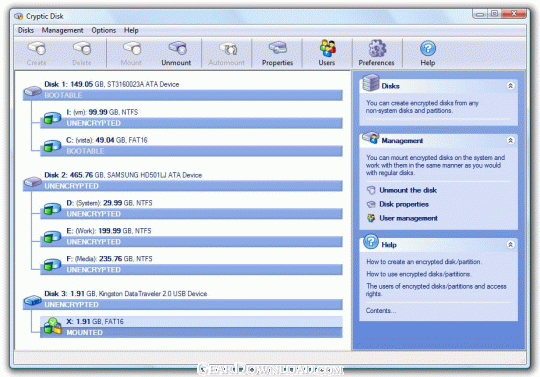Click the Cryptic Disk title bar icon

(19, 16)
